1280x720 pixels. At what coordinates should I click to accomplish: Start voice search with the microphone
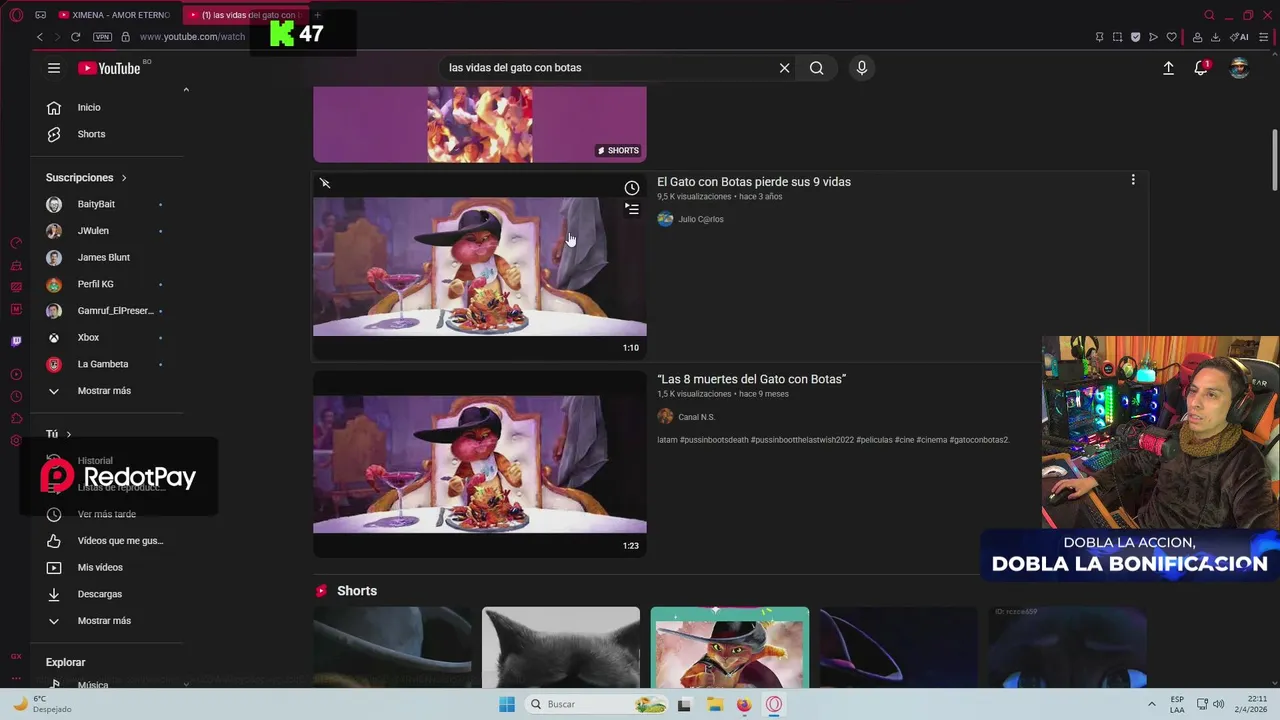862,68
